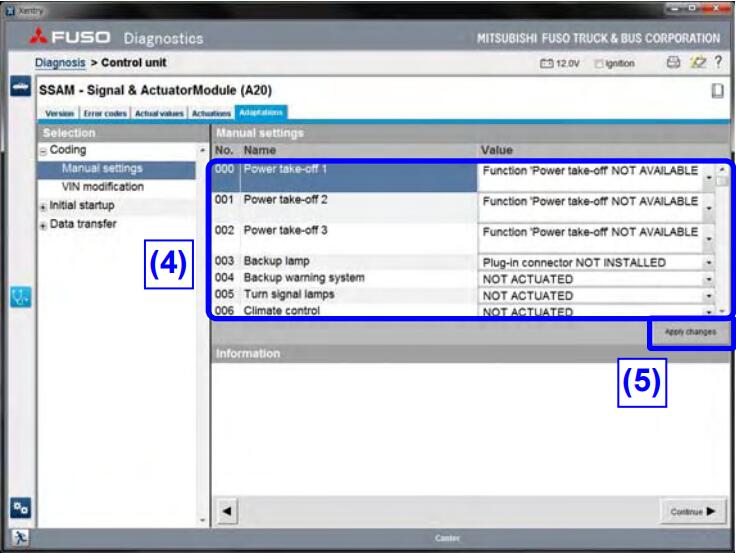The height and width of the screenshot is (553, 736).
Task: Select row 002 Power take-off 3
Action: pos(344,239)
